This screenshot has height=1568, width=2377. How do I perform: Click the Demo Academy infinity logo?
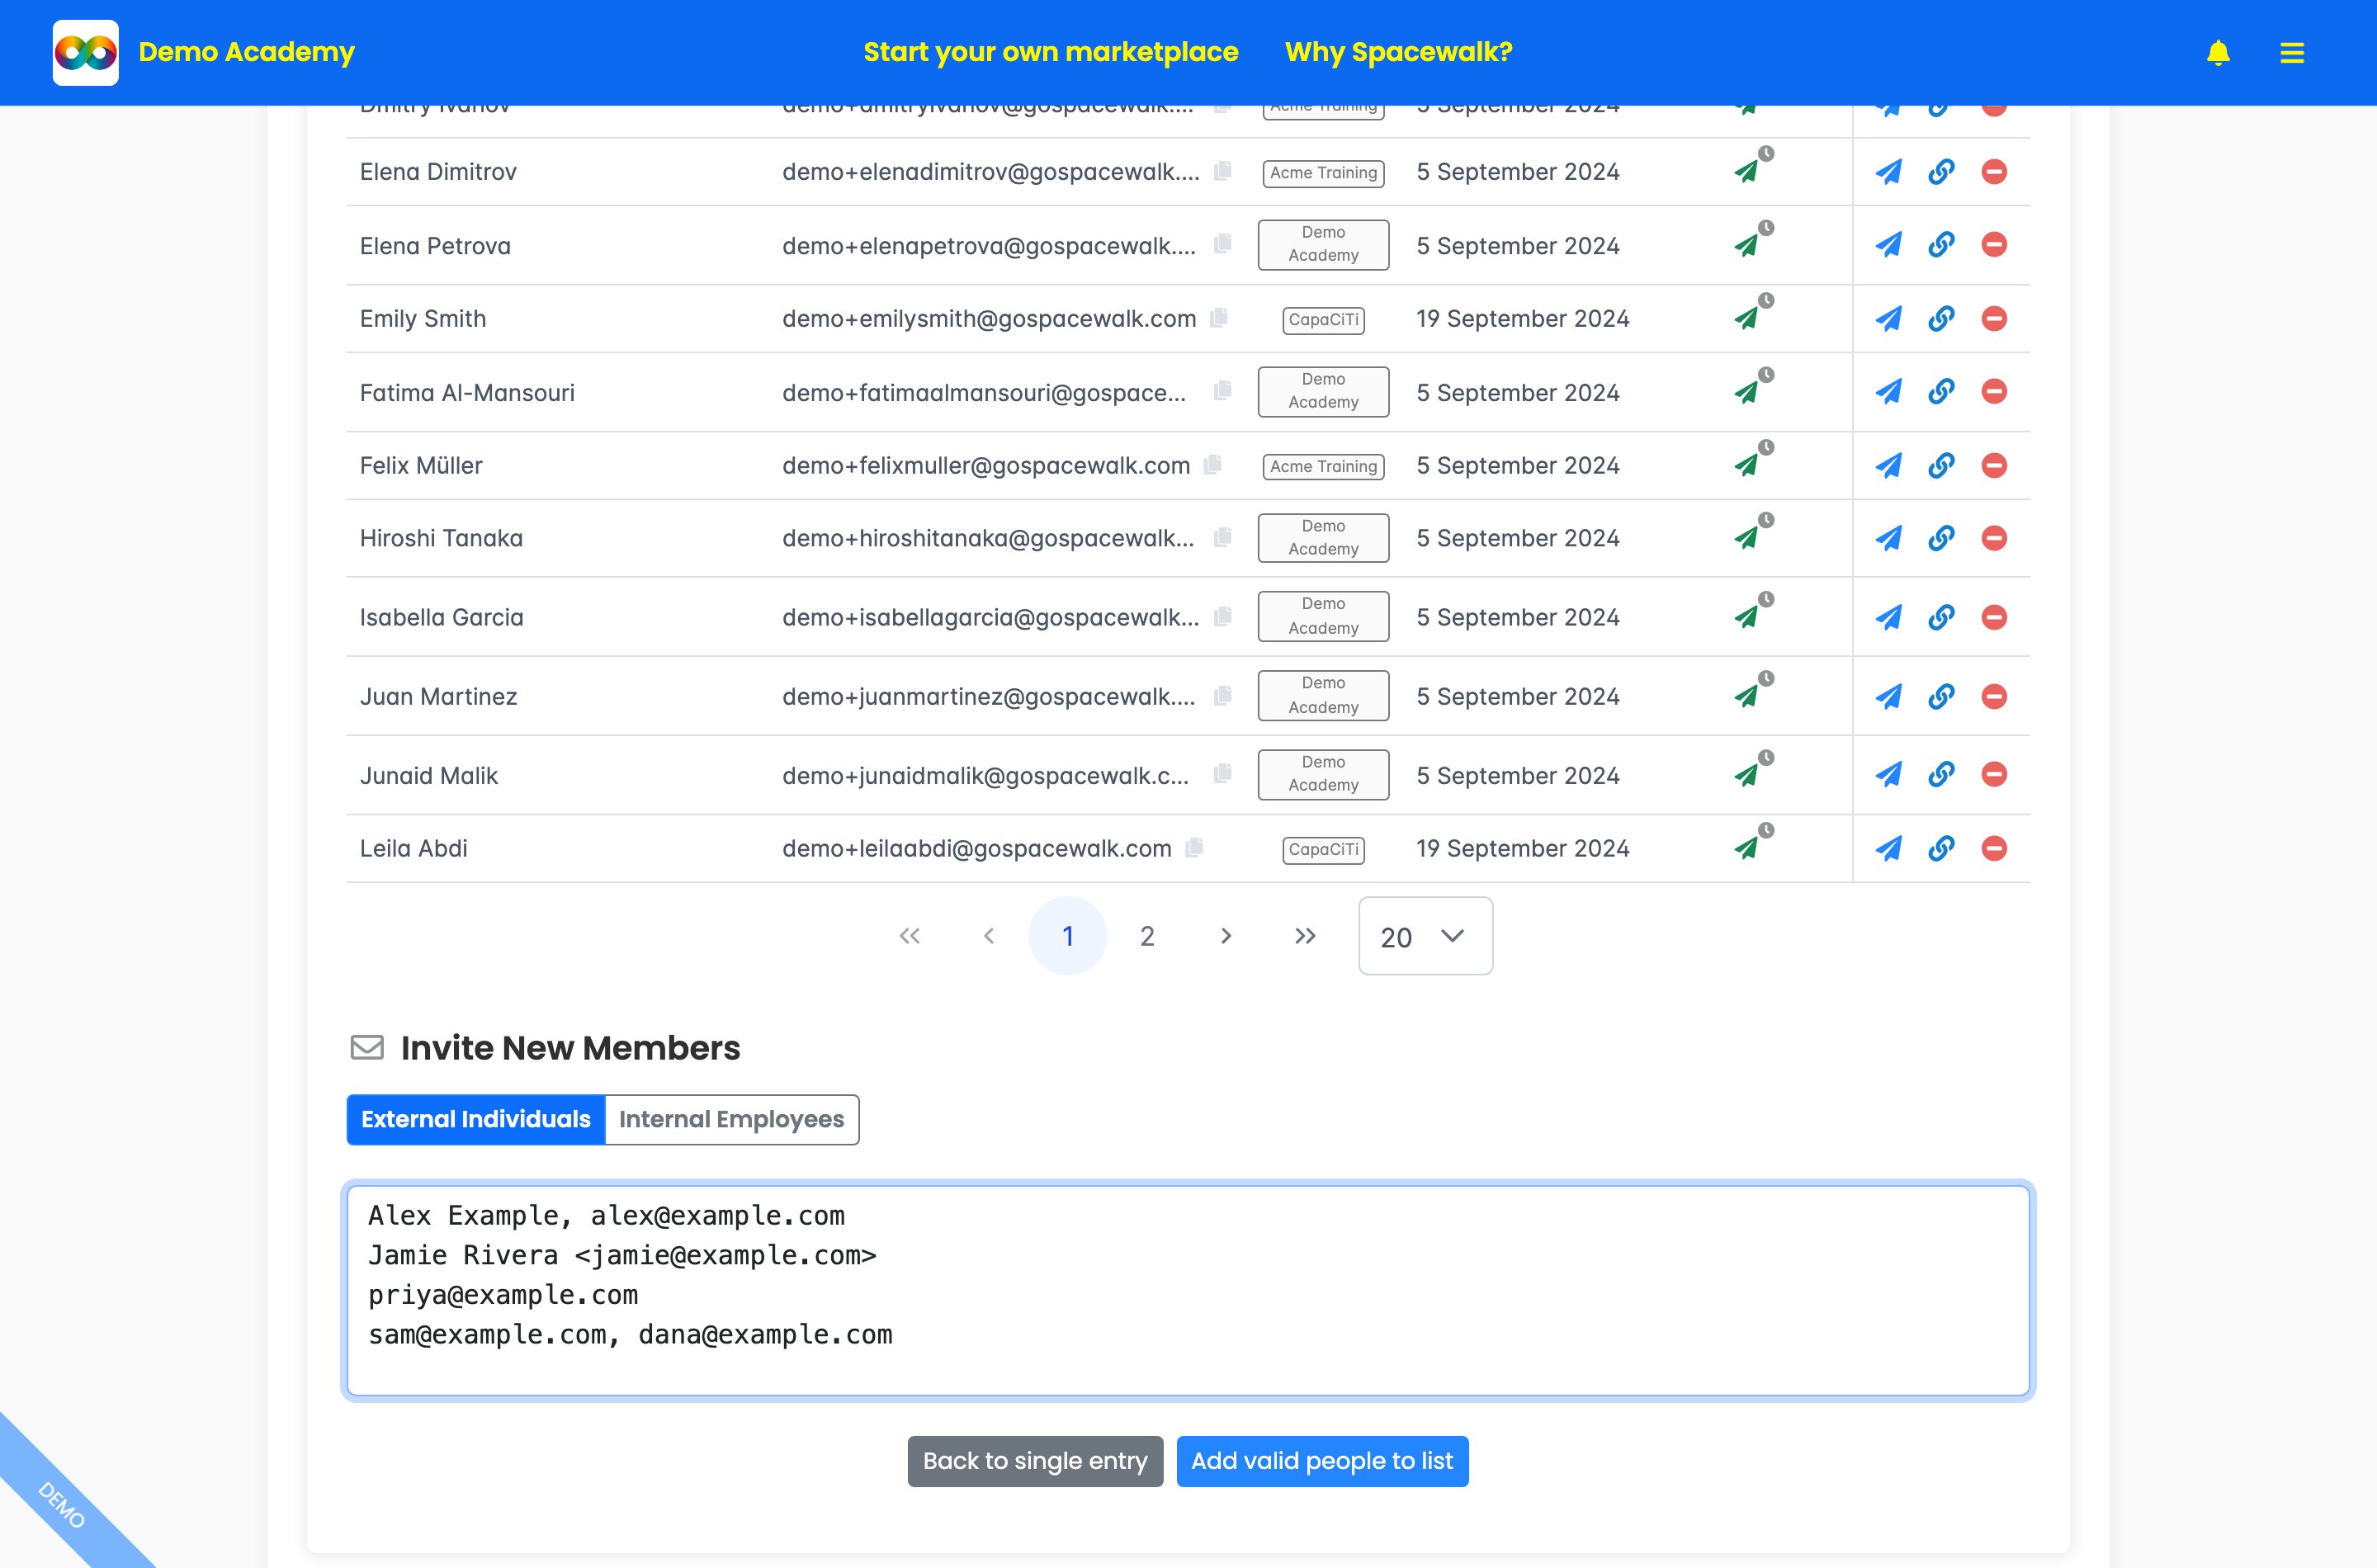85,52
